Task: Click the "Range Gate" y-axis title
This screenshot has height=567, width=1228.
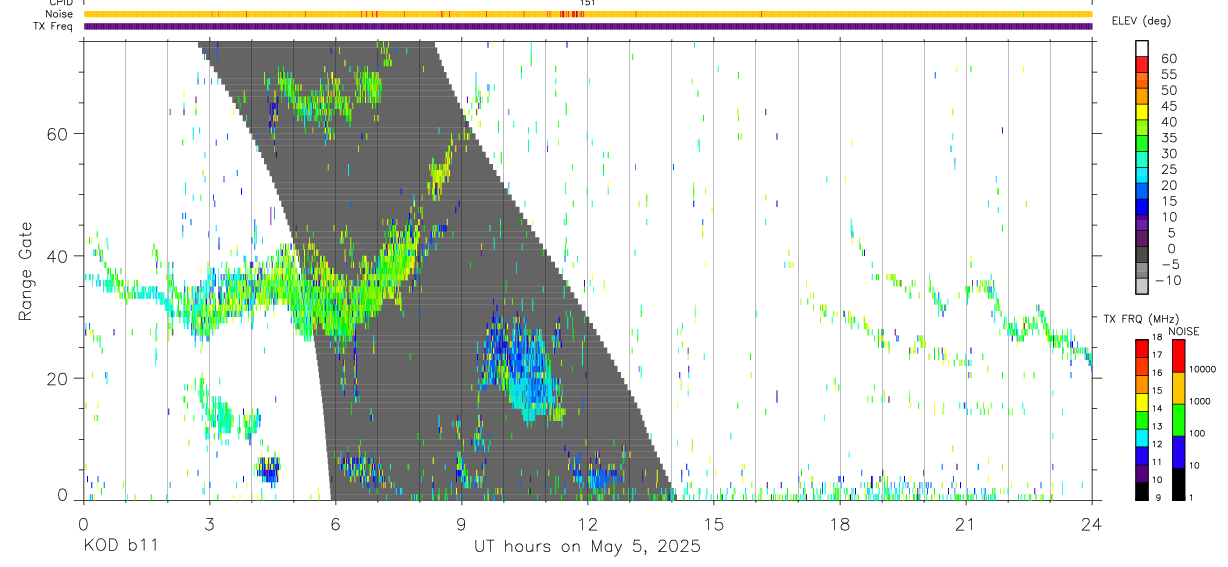Action: (26, 271)
